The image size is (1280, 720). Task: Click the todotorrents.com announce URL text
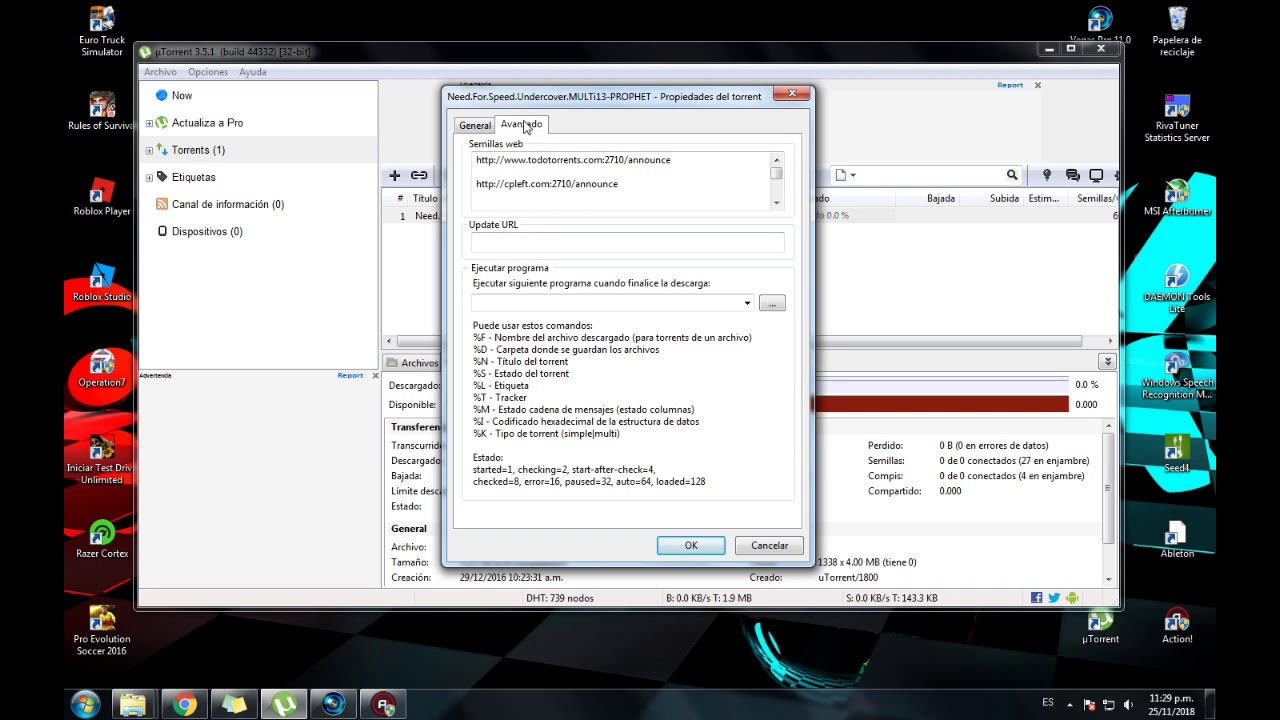click(573, 160)
